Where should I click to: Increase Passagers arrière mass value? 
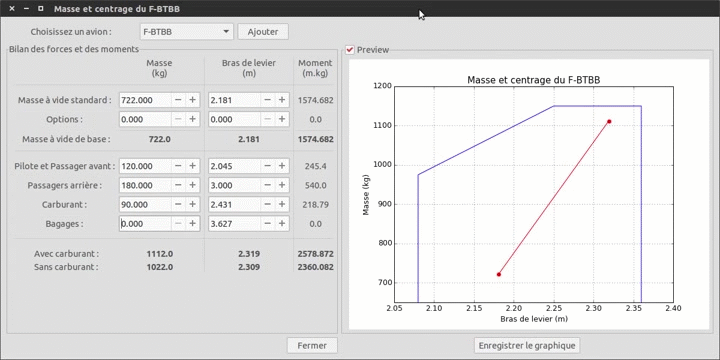tap(192, 186)
